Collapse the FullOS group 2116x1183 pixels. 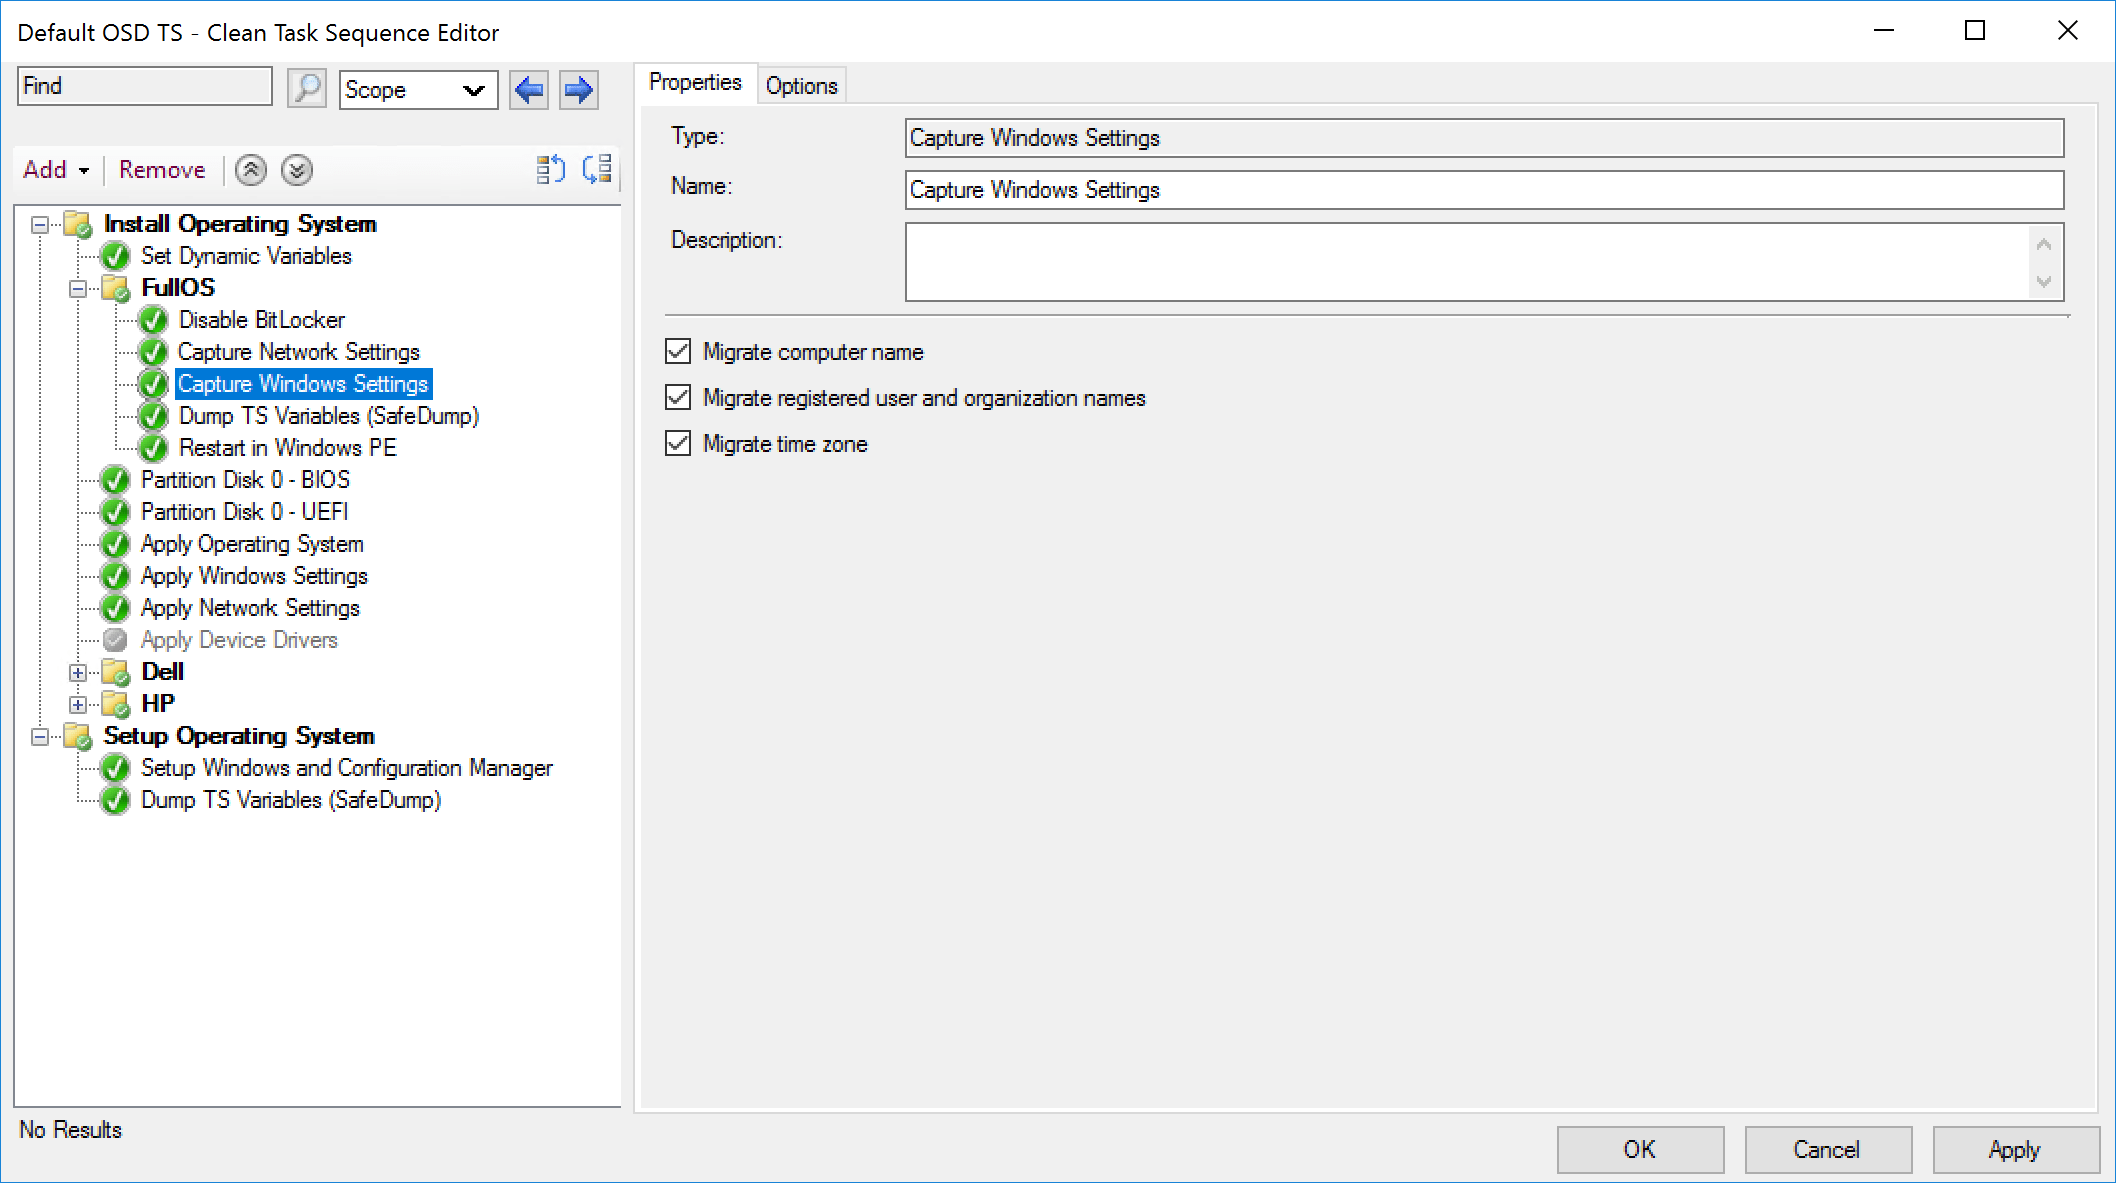pyautogui.click(x=78, y=289)
